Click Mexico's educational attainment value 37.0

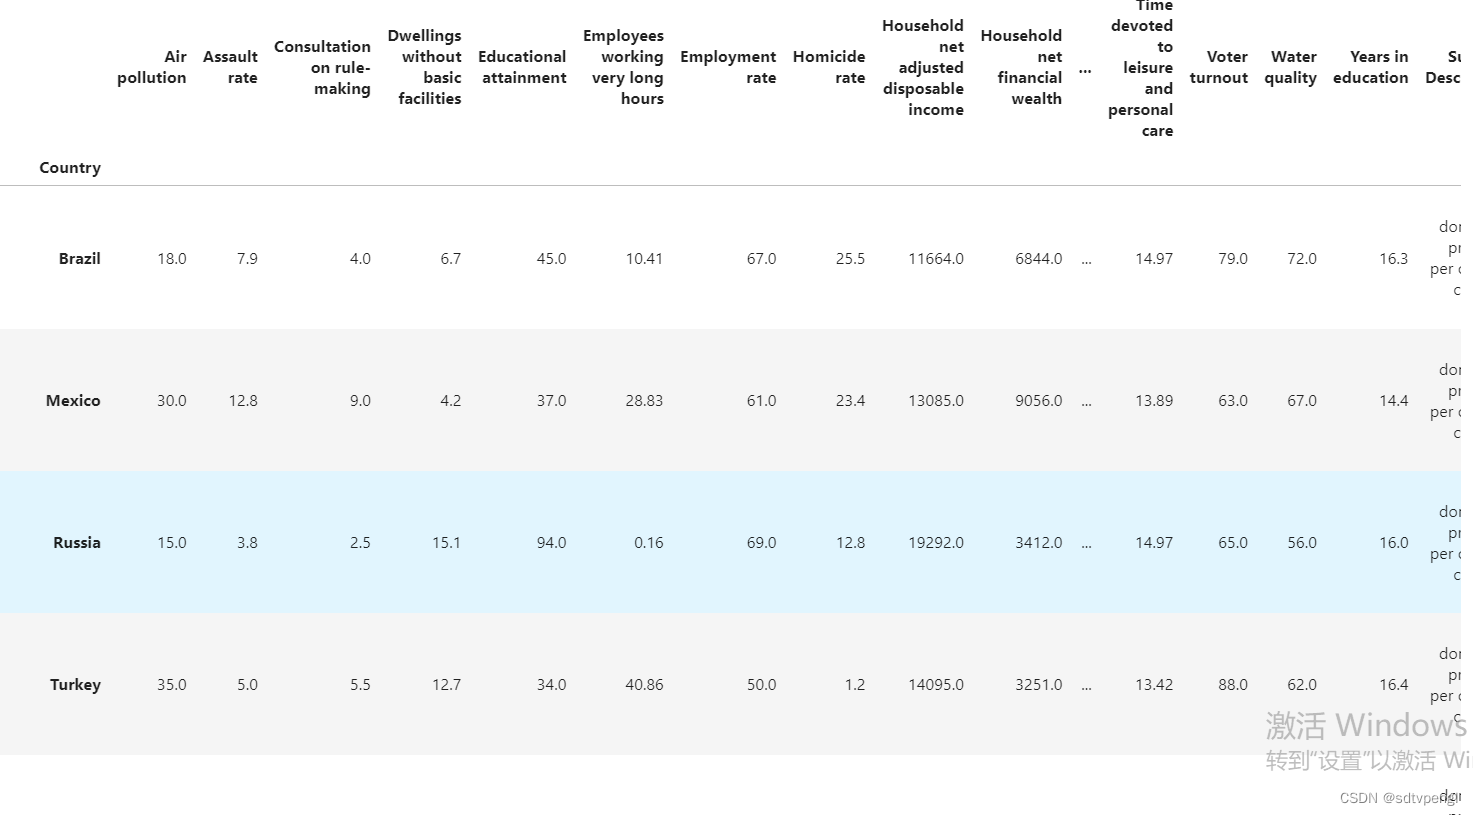(551, 400)
